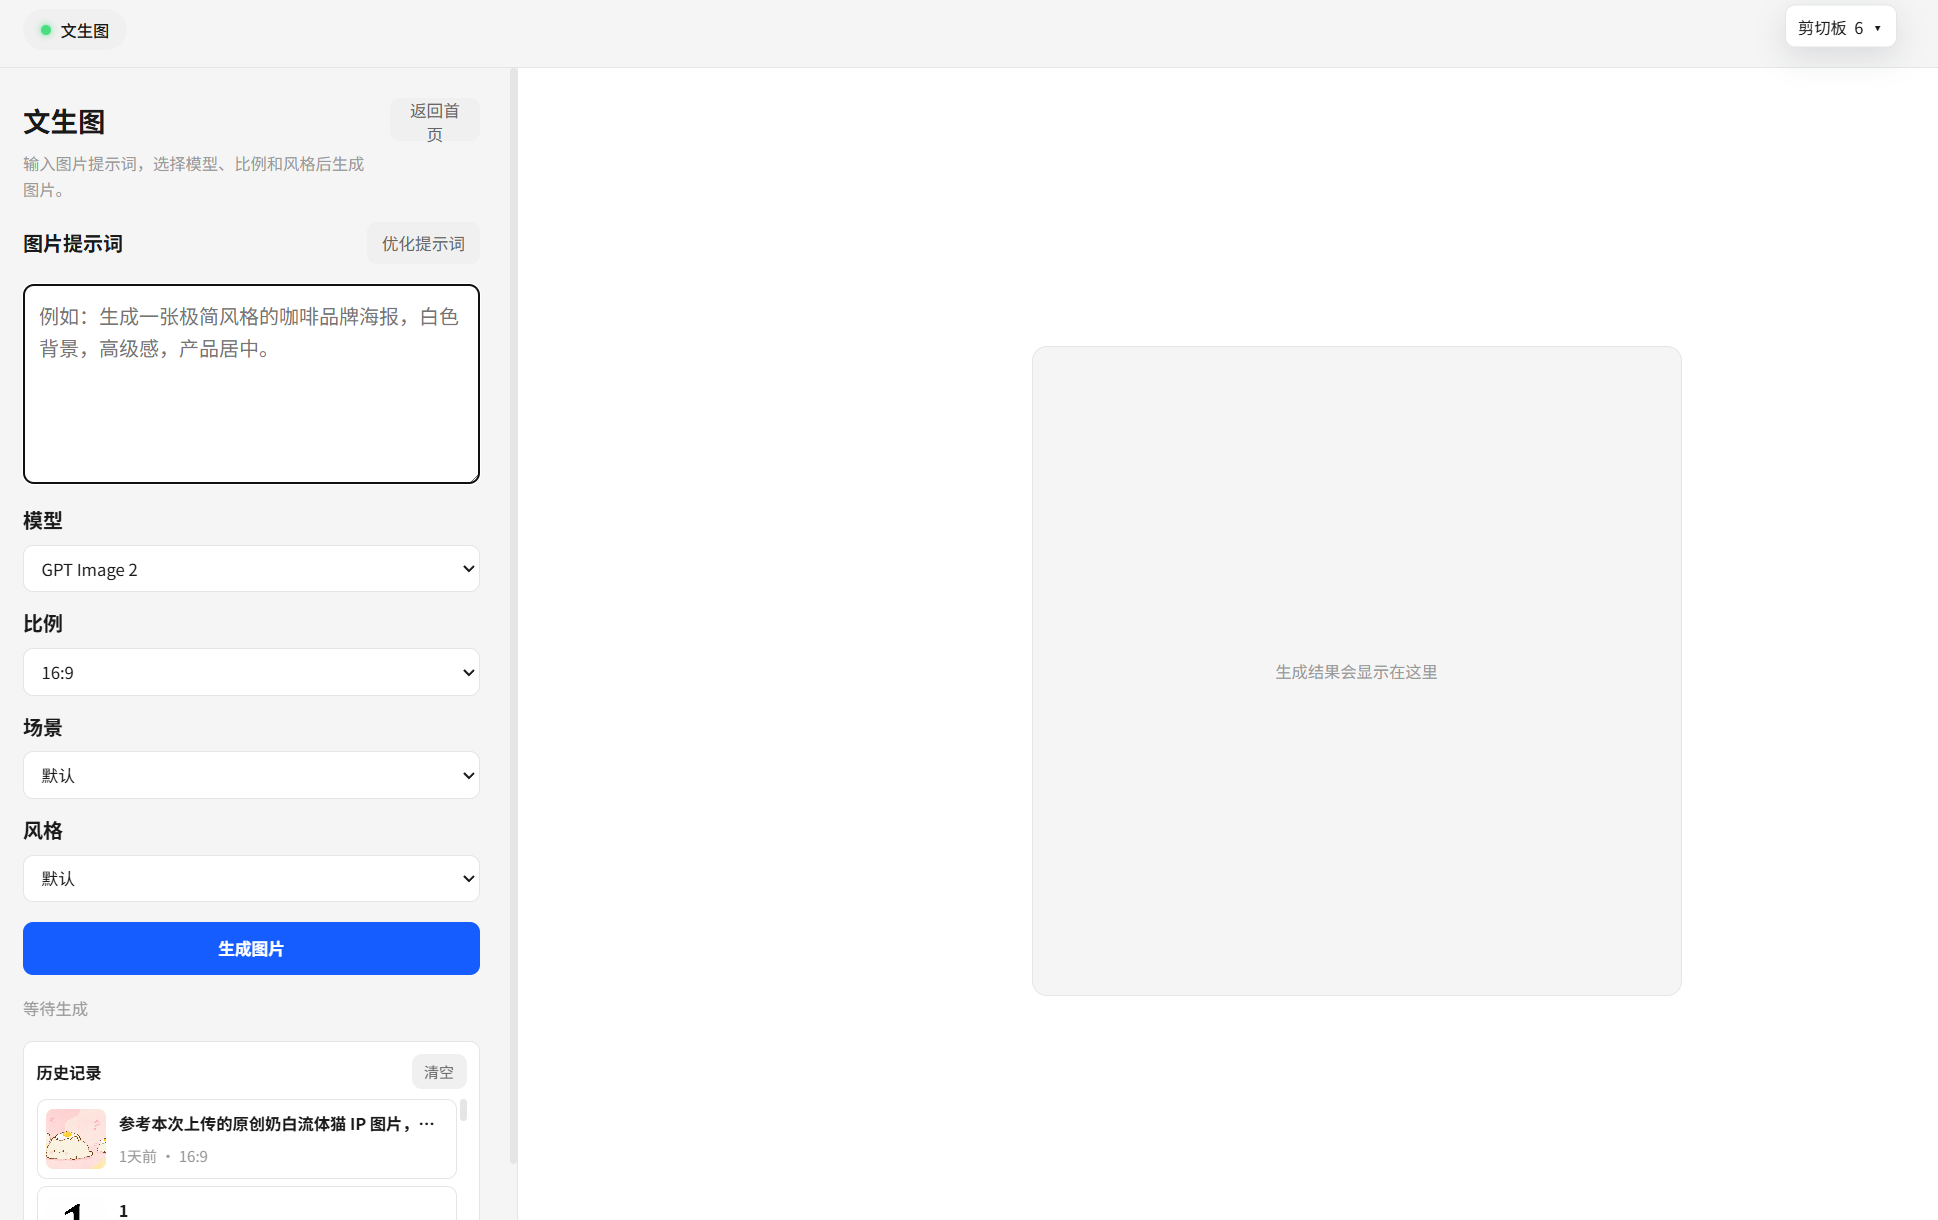This screenshot has height=1220, width=1938.
Task: Focus the 图片提示词 text area
Action: 251,384
